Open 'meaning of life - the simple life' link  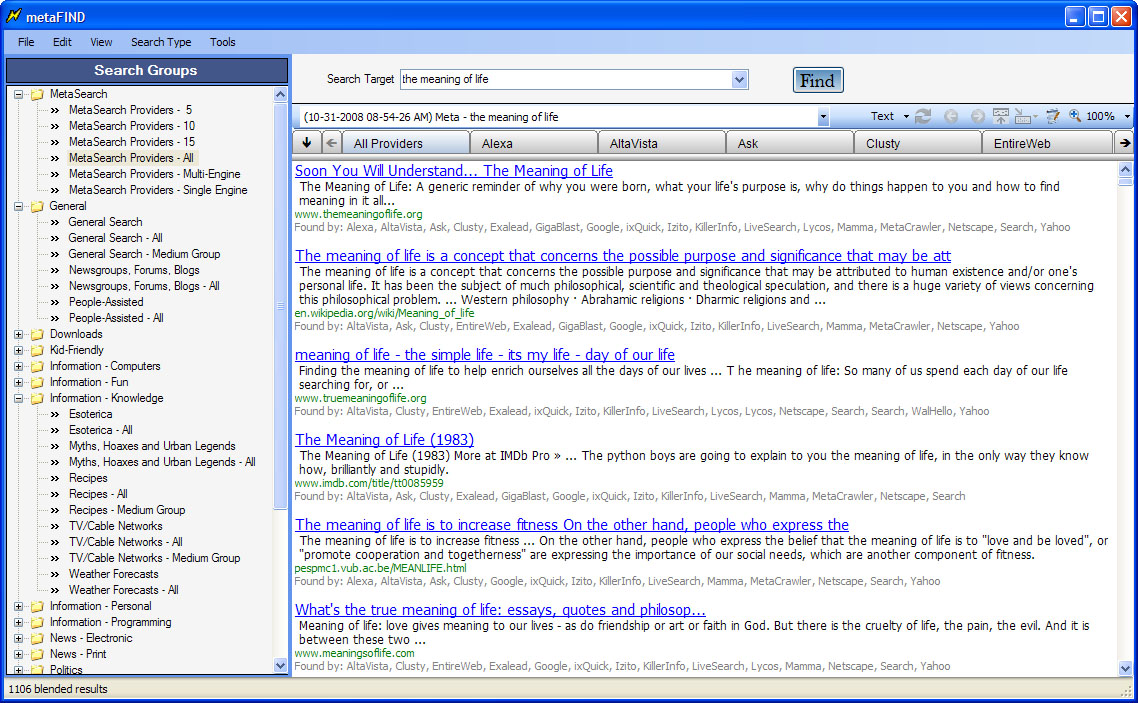485,355
